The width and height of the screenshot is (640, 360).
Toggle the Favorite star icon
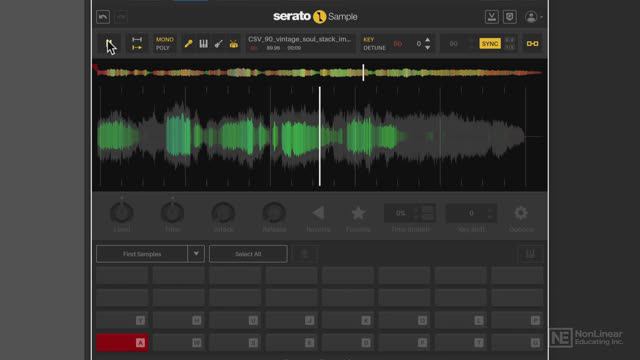pos(358,213)
